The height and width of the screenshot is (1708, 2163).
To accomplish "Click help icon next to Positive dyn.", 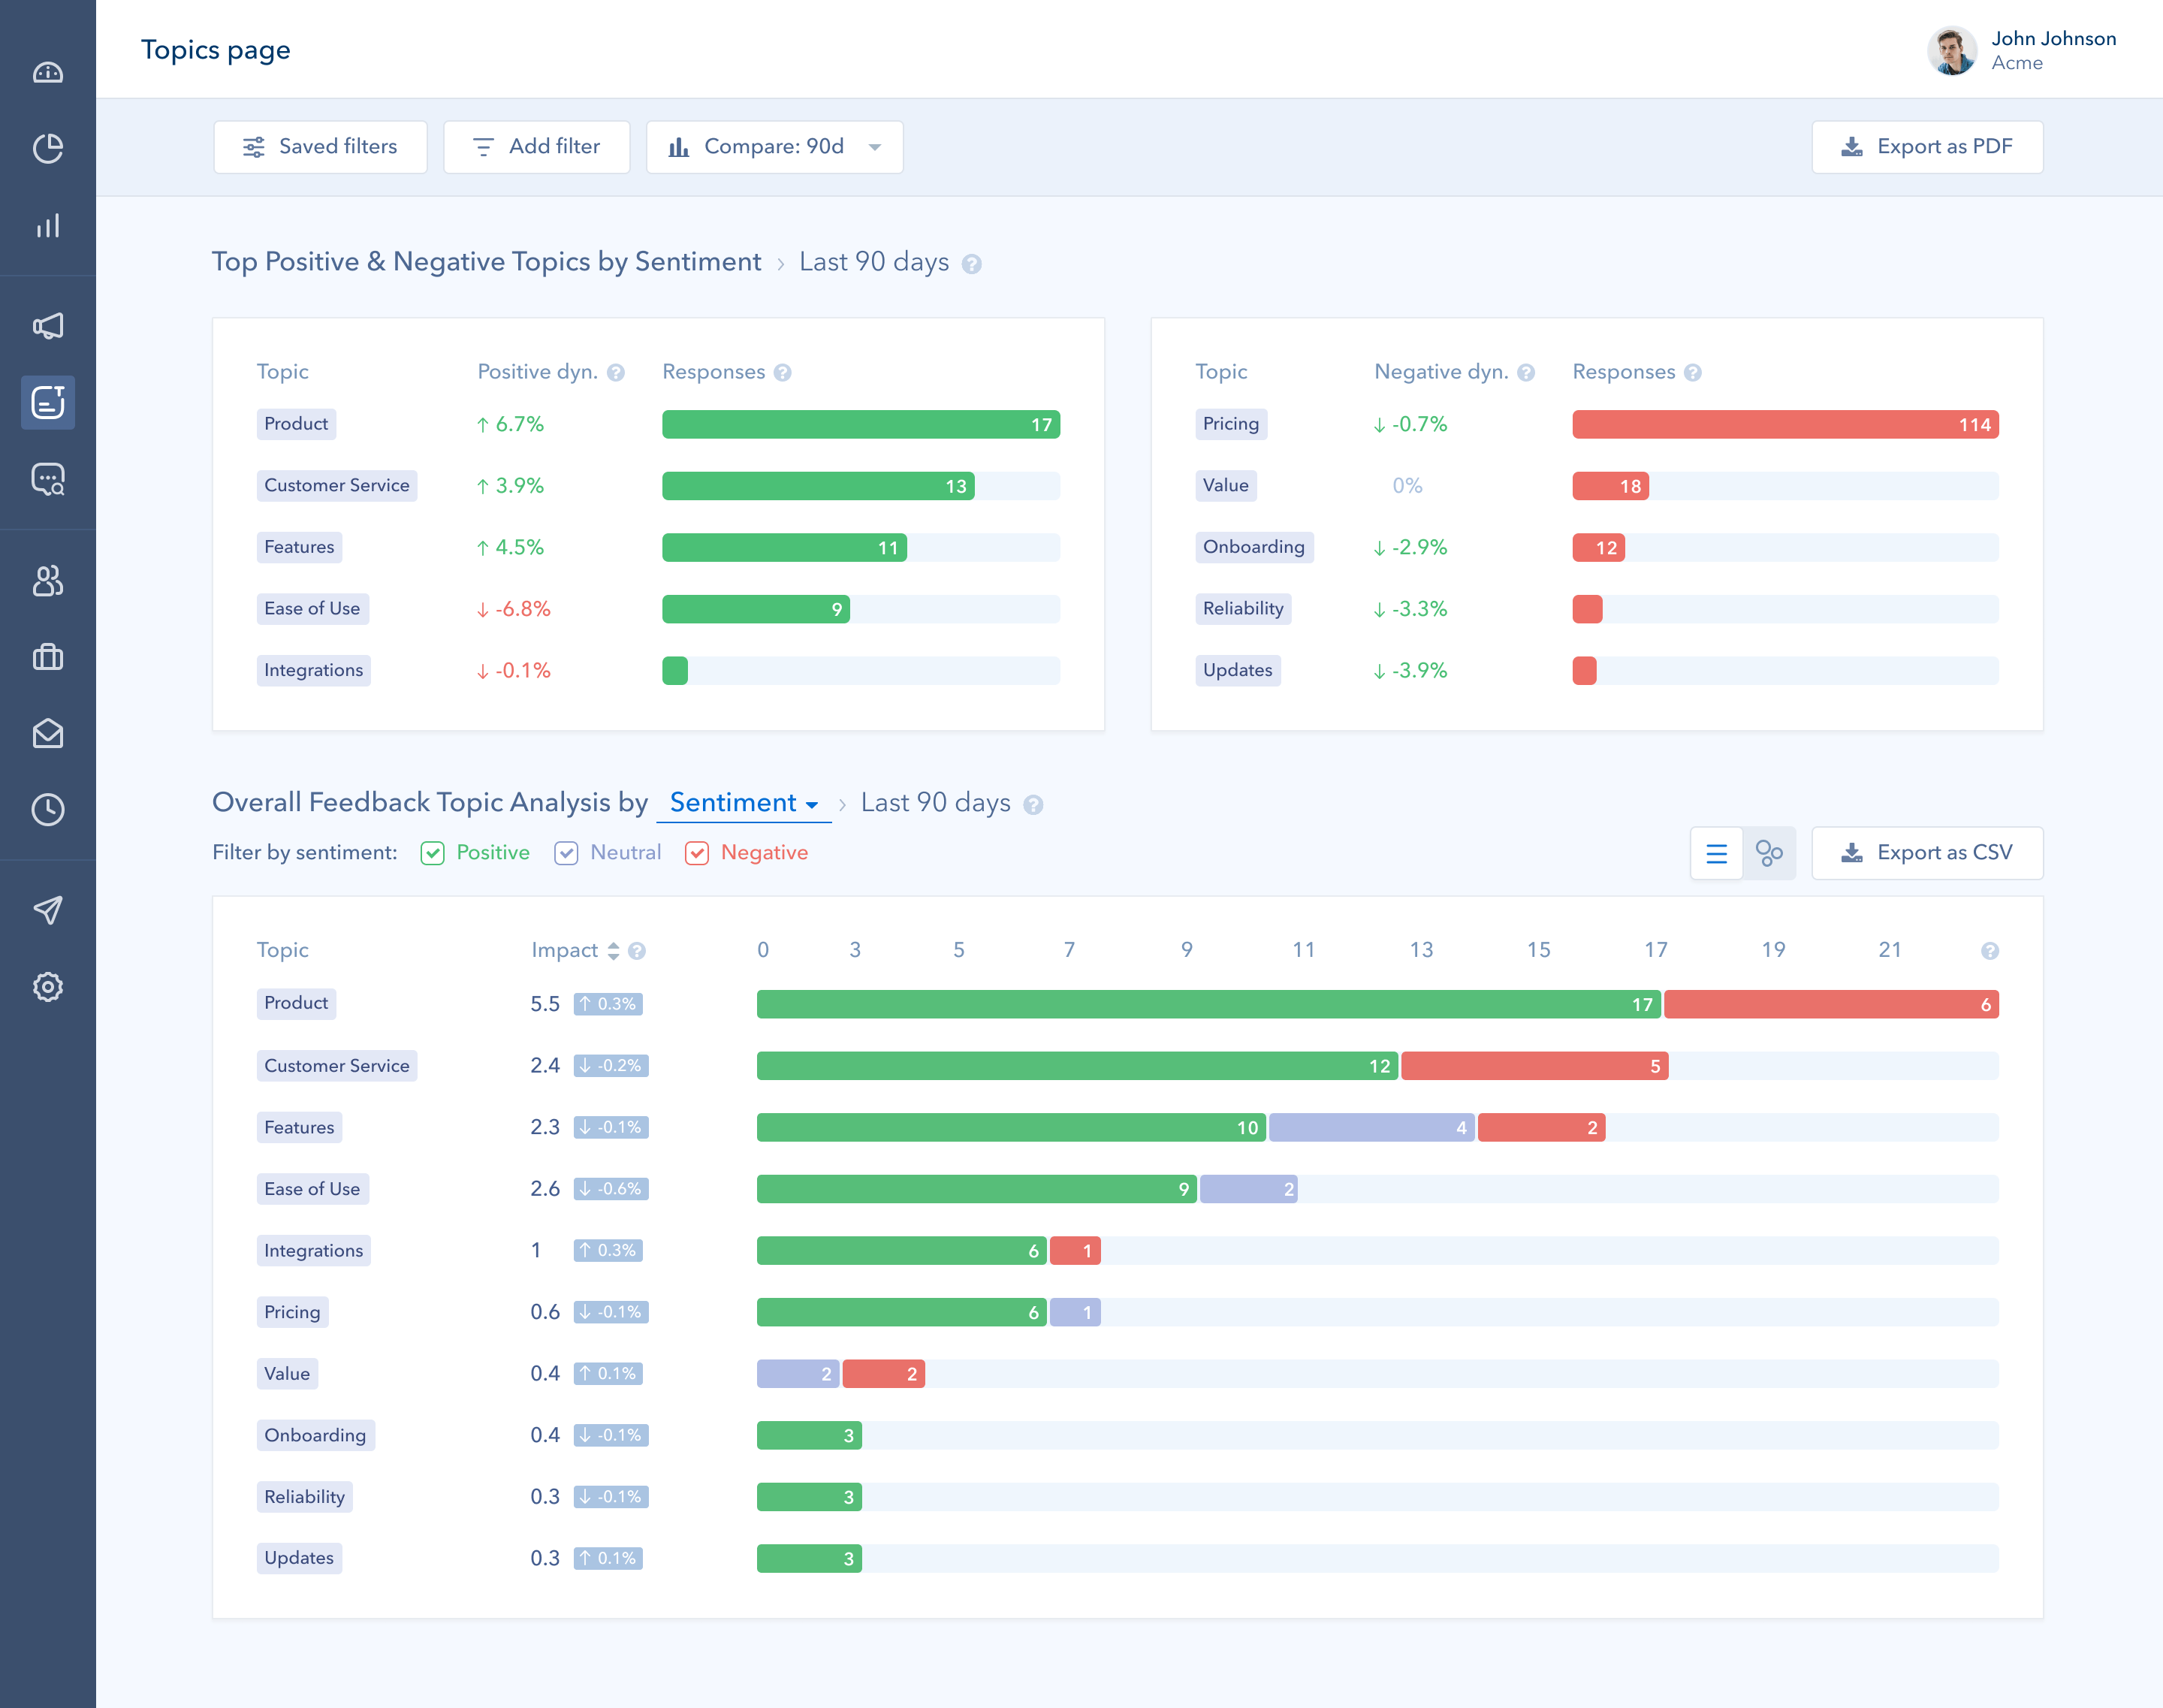I will 616,373.
